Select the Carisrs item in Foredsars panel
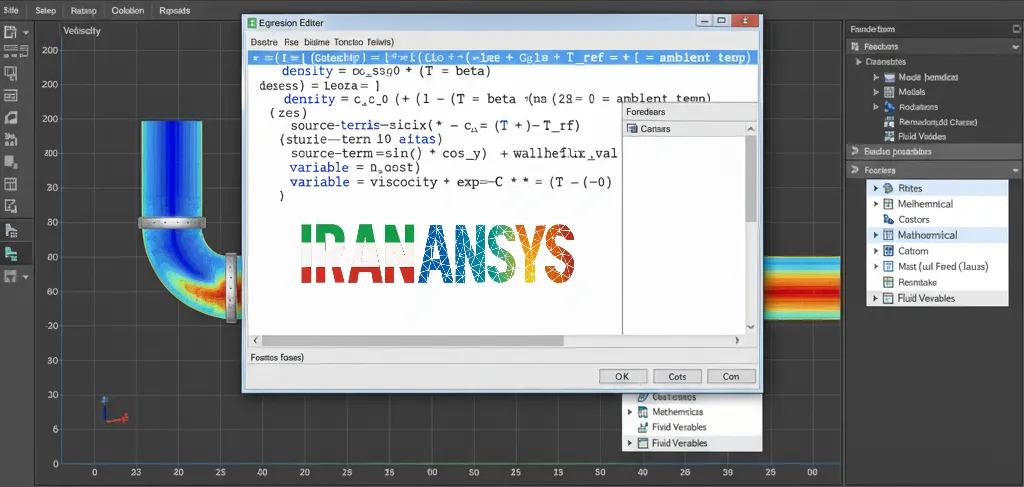Image resolution: width=1024 pixels, height=487 pixels. (685, 129)
